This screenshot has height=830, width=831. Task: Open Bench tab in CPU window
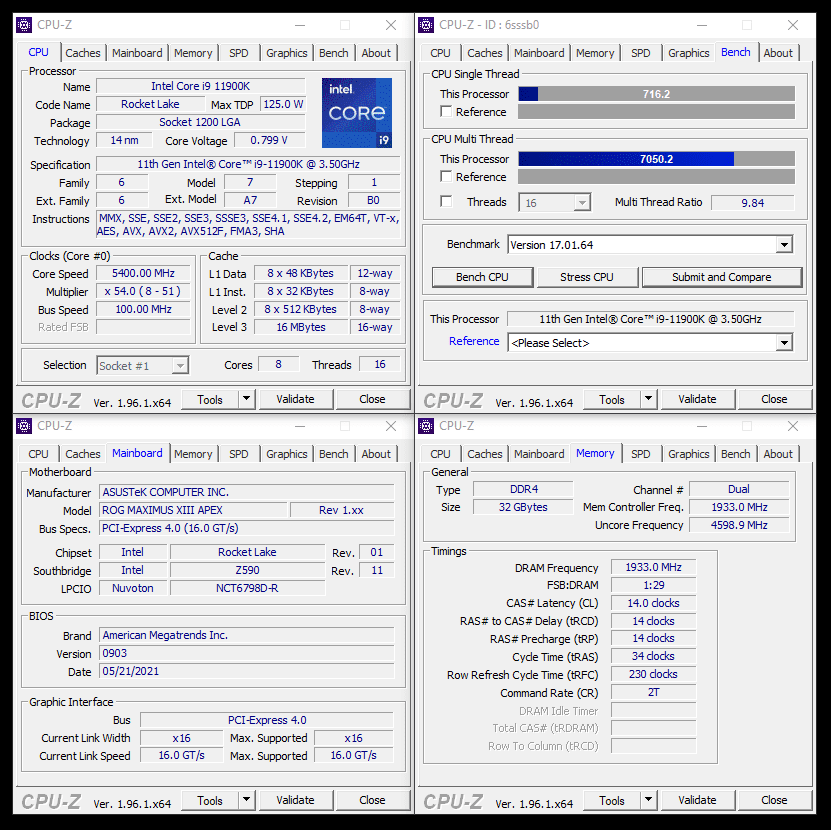click(334, 53)
